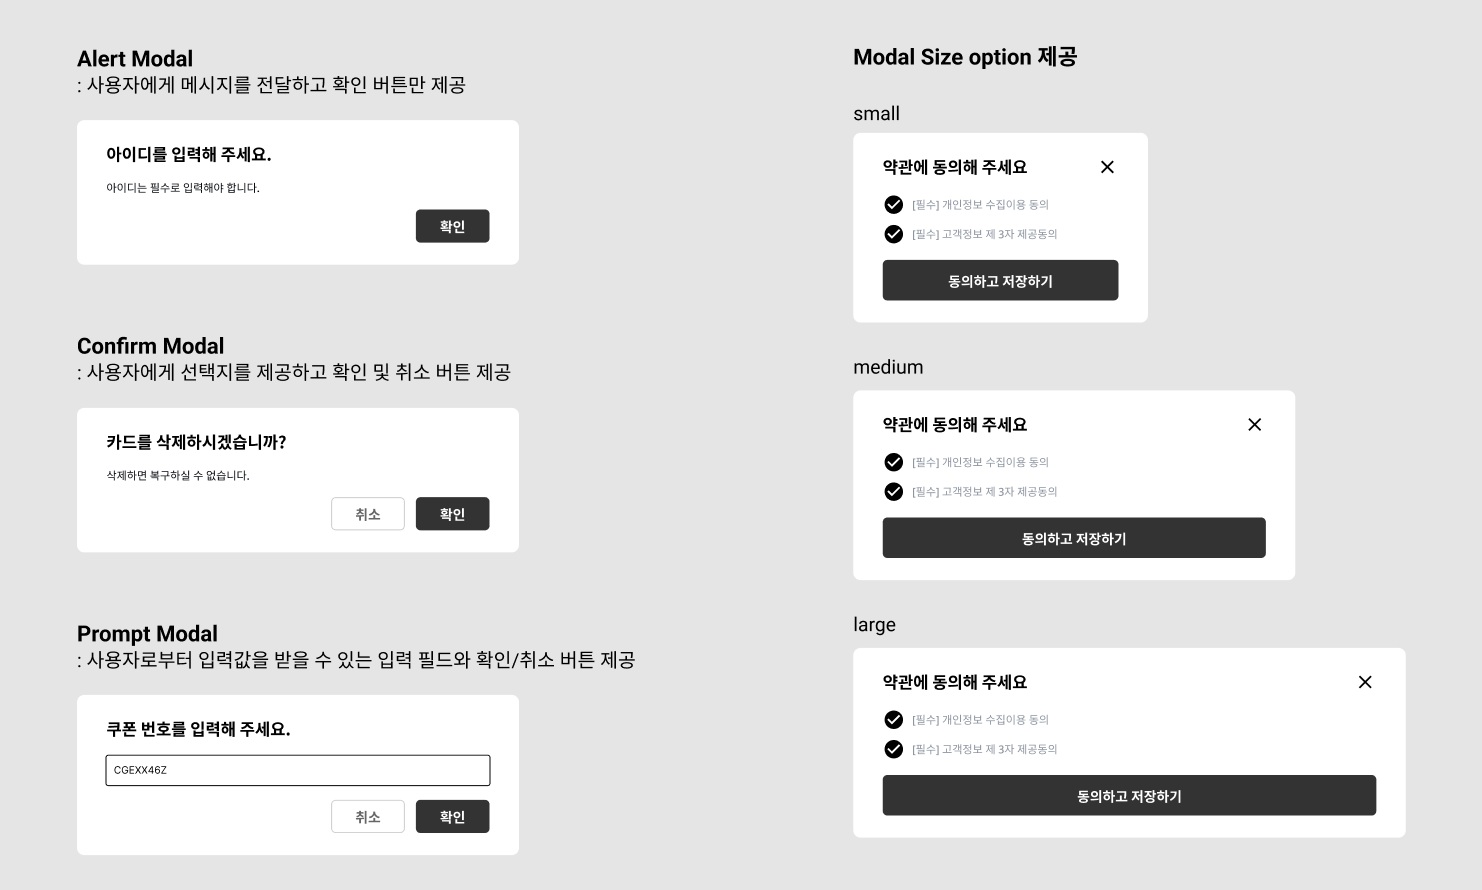
Task: Toggle 고객정보 제 3자 제공동의 checkbox in the large modal
Action: coord(894,749)
